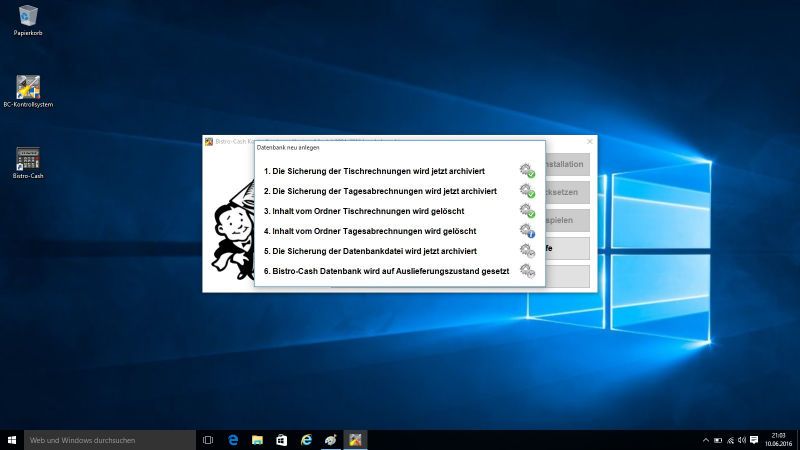Close the Bistro-Cash Kontrollsystem window
The width and height of the screenshot is (800, 450).
[590, 141]
